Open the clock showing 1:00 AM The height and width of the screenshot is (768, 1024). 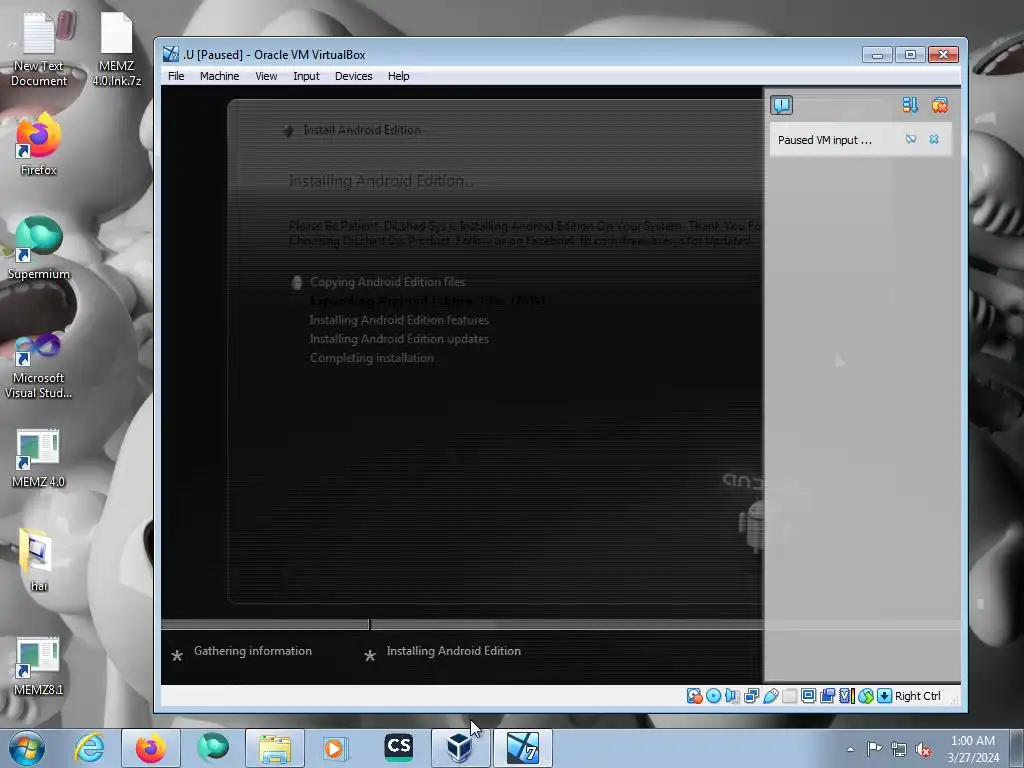tap(973, 748)
